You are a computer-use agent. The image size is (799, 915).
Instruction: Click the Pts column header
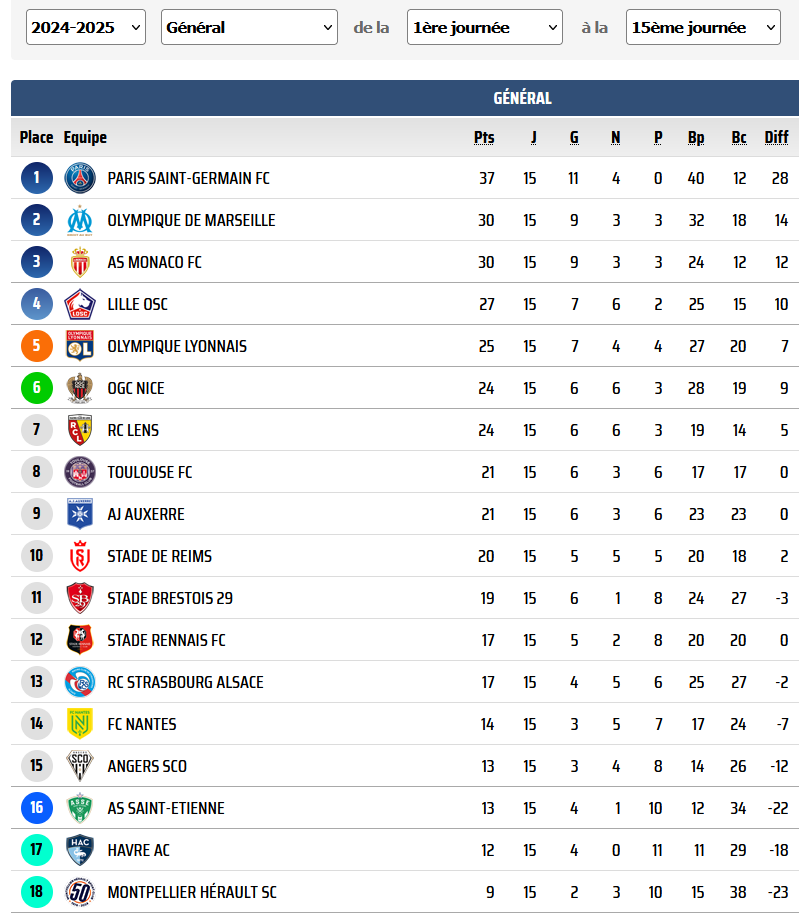(484, 137)
